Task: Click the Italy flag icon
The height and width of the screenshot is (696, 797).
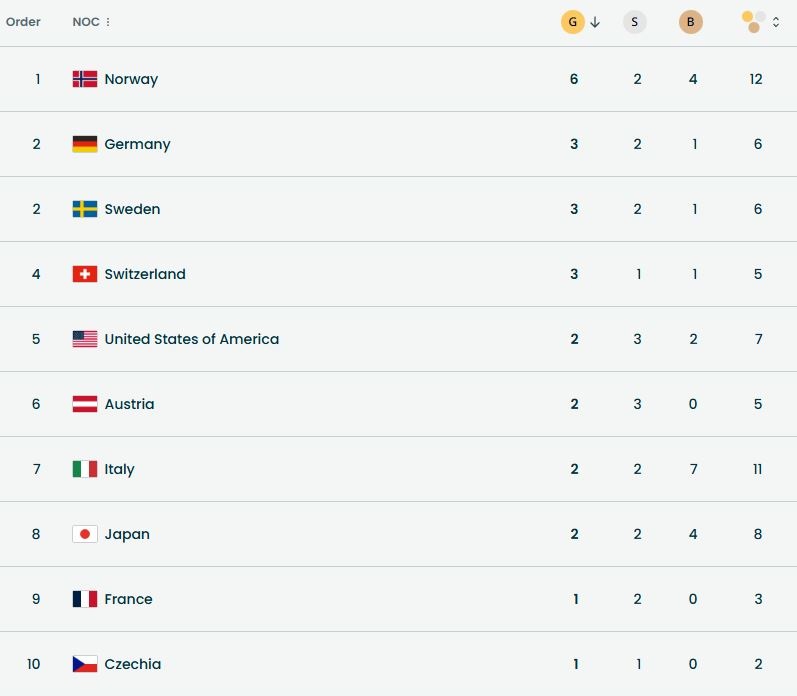Action: click(84, 469)
